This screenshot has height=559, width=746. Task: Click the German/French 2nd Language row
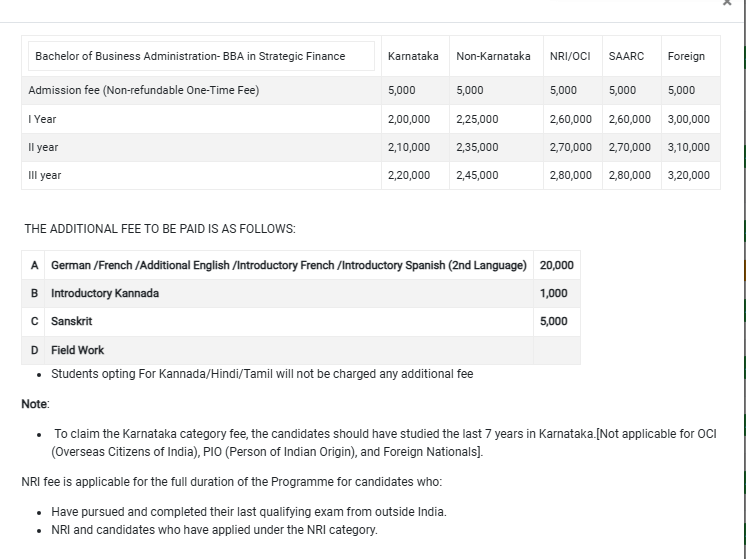click(288, 265)
